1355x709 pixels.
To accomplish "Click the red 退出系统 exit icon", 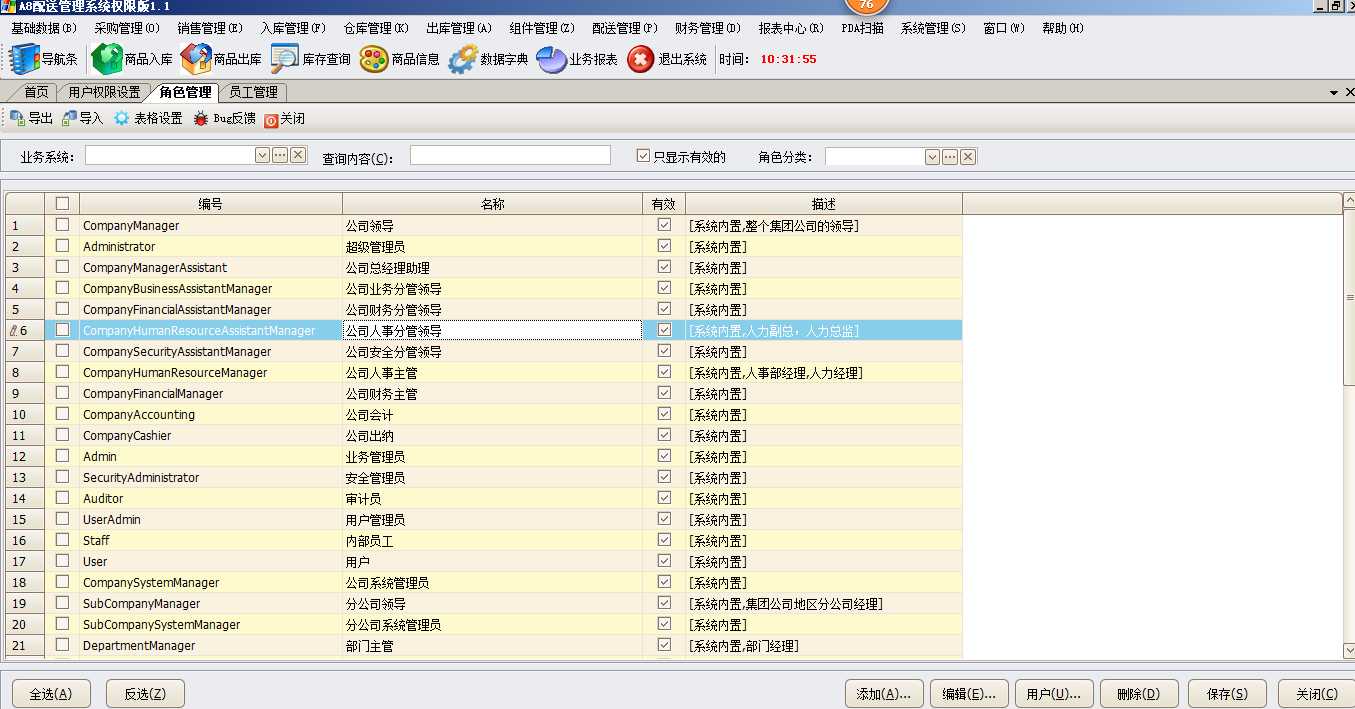I will tap(641, 59).
